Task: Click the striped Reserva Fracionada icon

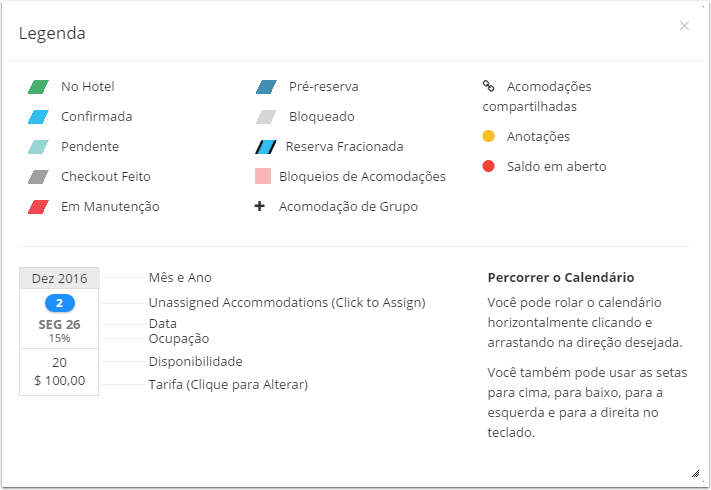Action: (x=266, y=146)
